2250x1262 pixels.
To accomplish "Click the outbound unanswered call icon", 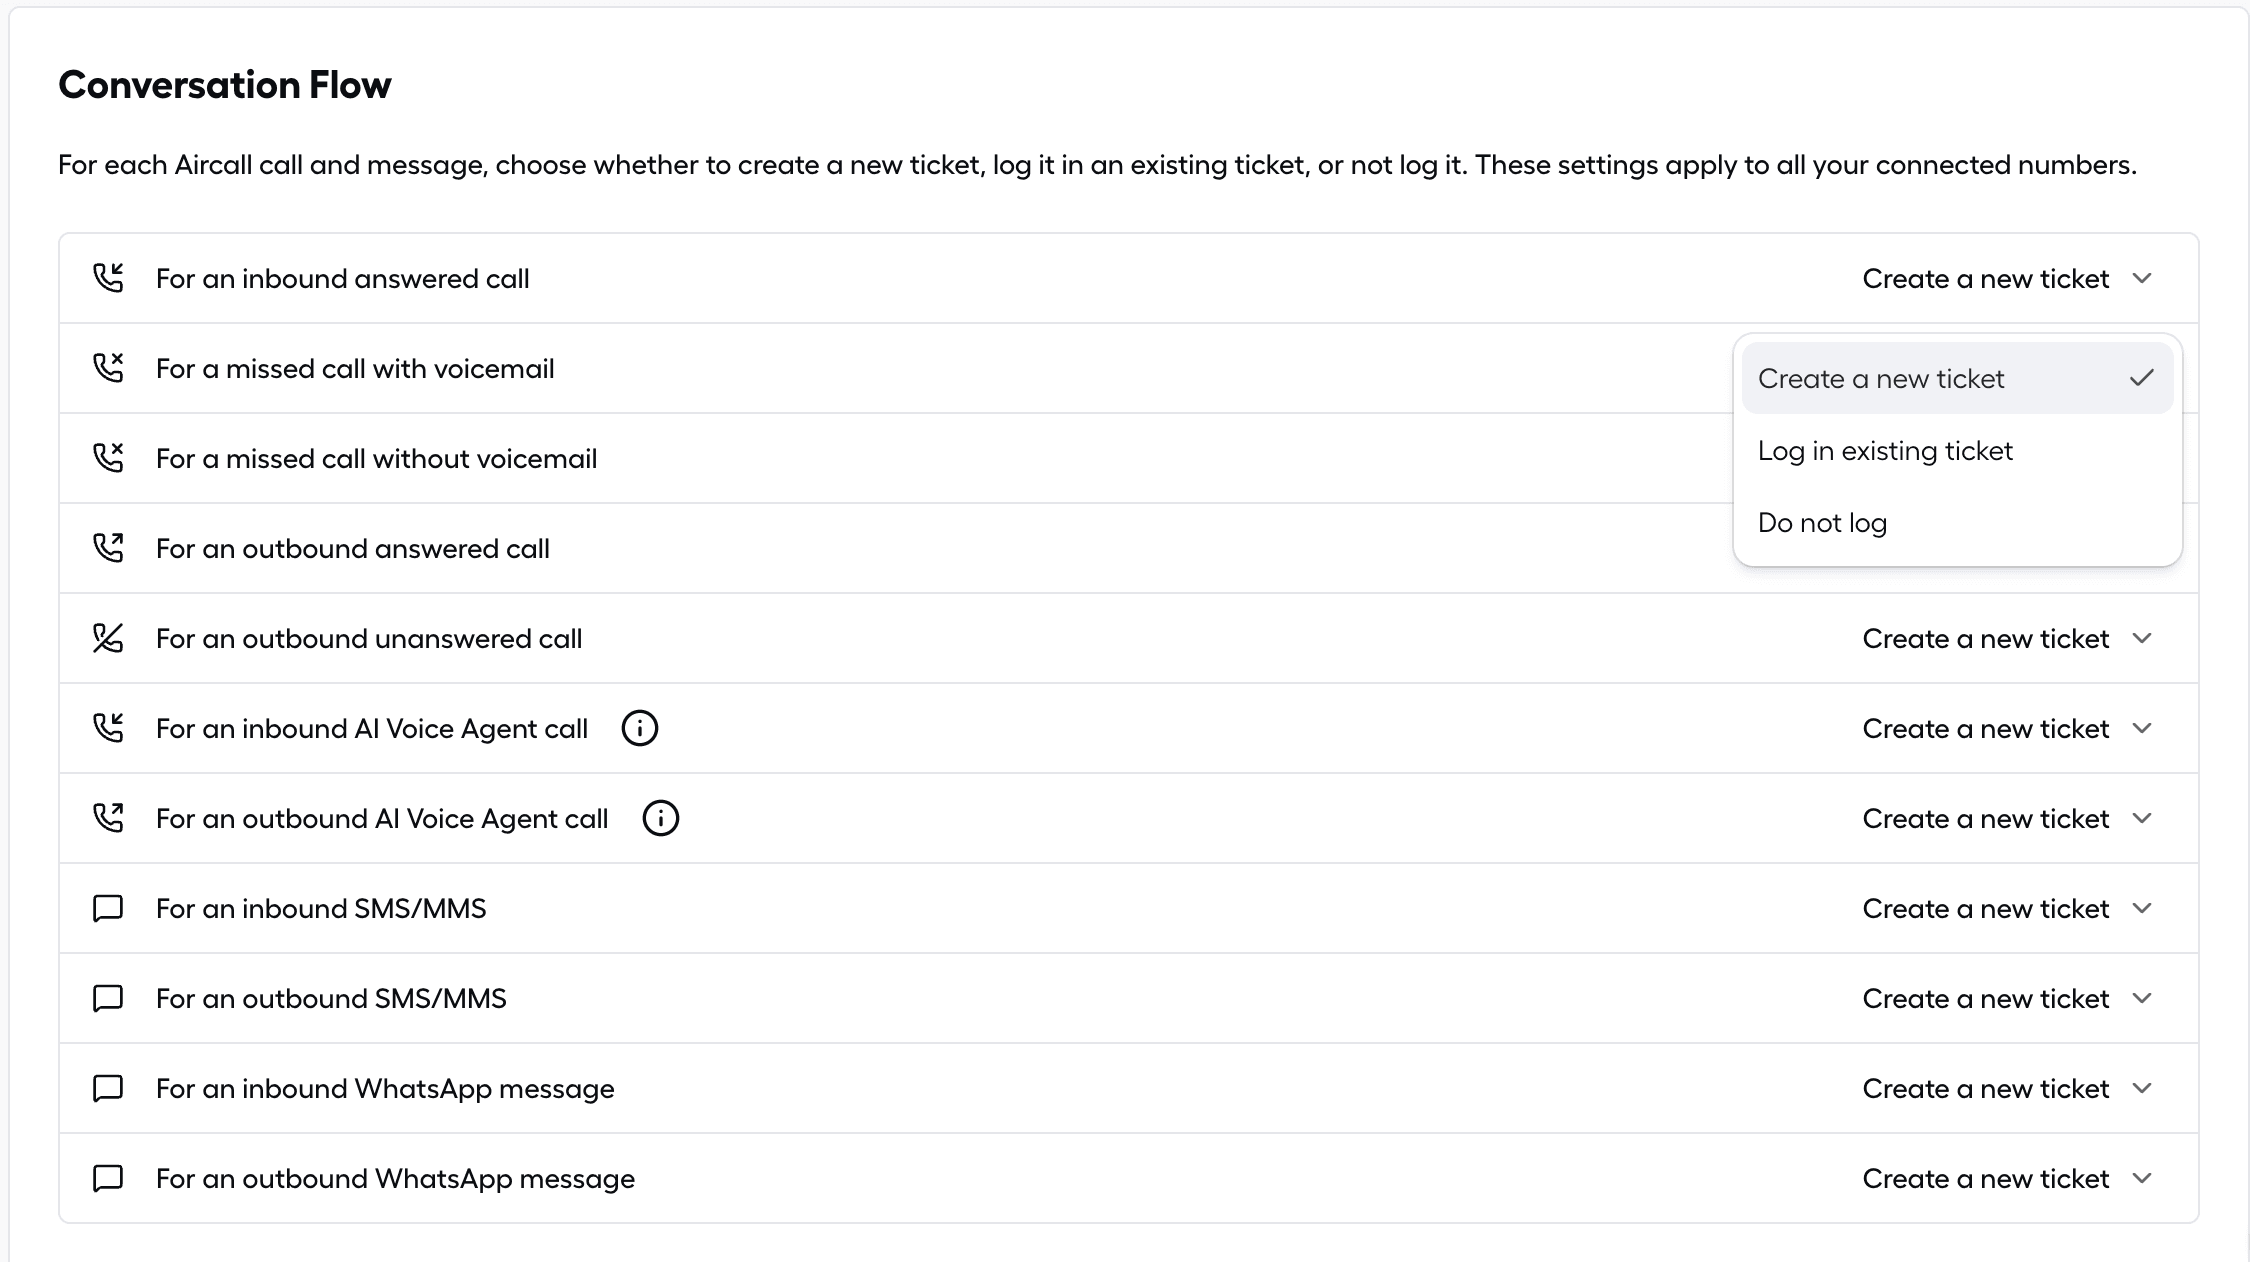I will point(108,638).
